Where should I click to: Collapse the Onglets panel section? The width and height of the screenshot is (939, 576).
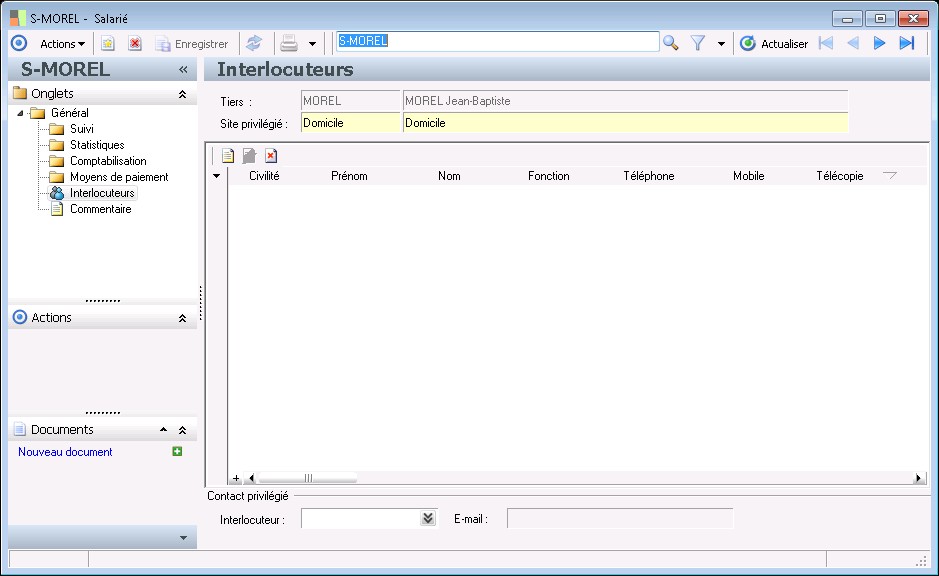pyautogui.click(x=182, y=94)
